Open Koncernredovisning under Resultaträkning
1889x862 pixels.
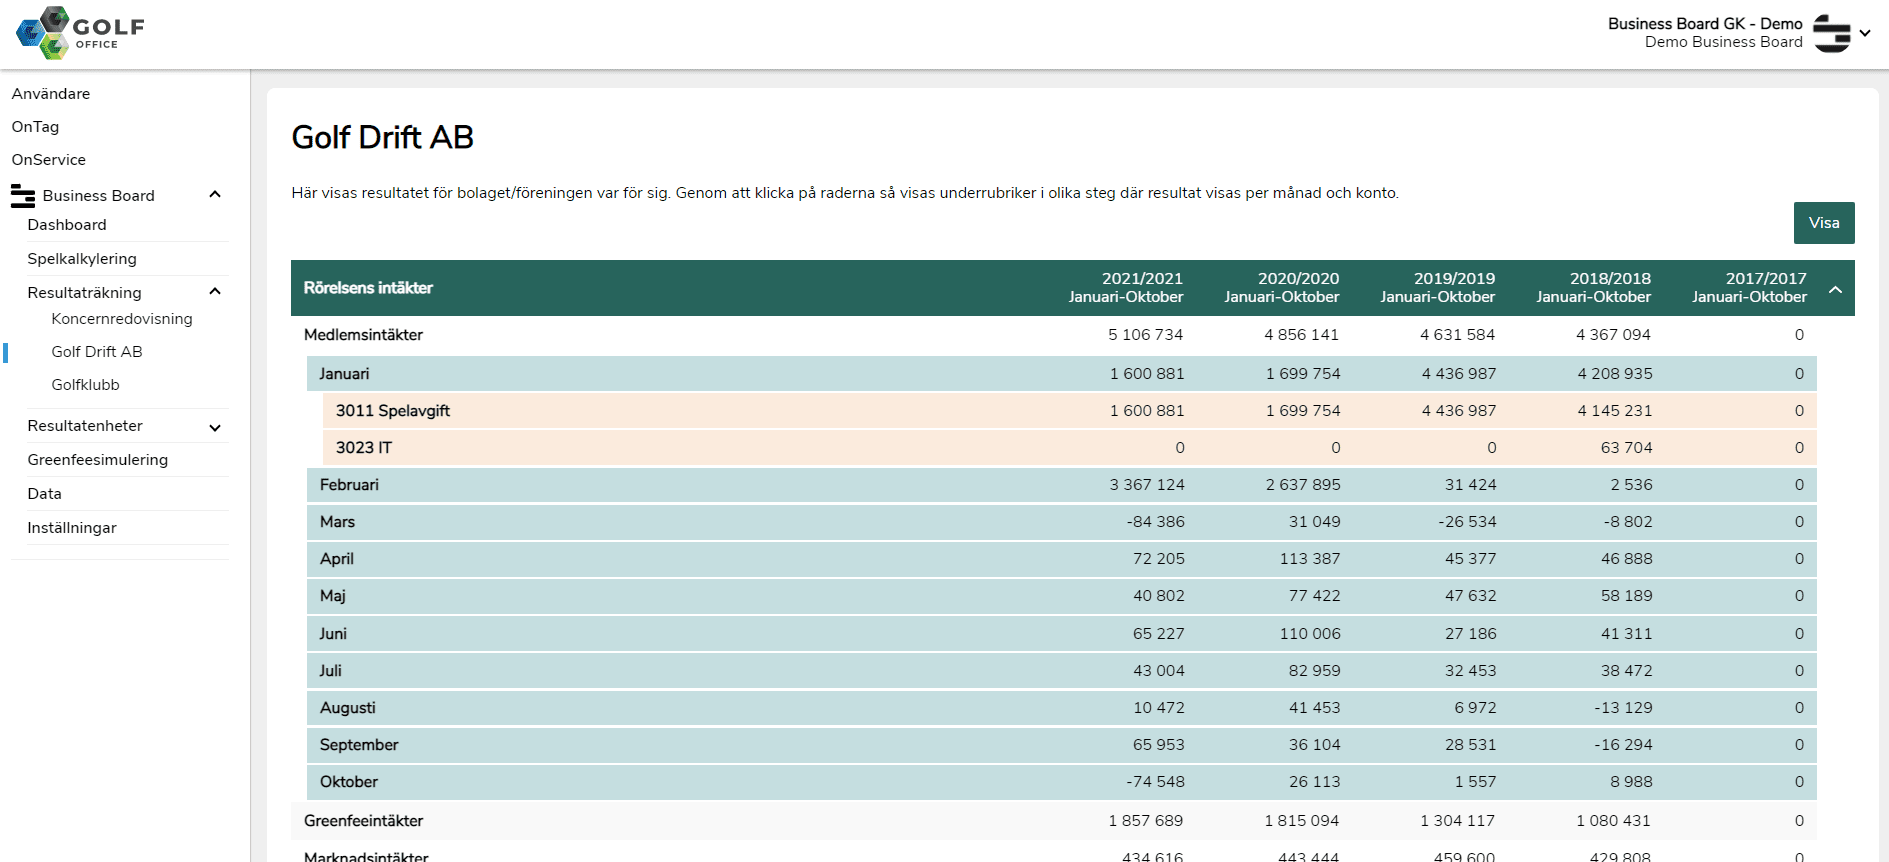(122, 319)
